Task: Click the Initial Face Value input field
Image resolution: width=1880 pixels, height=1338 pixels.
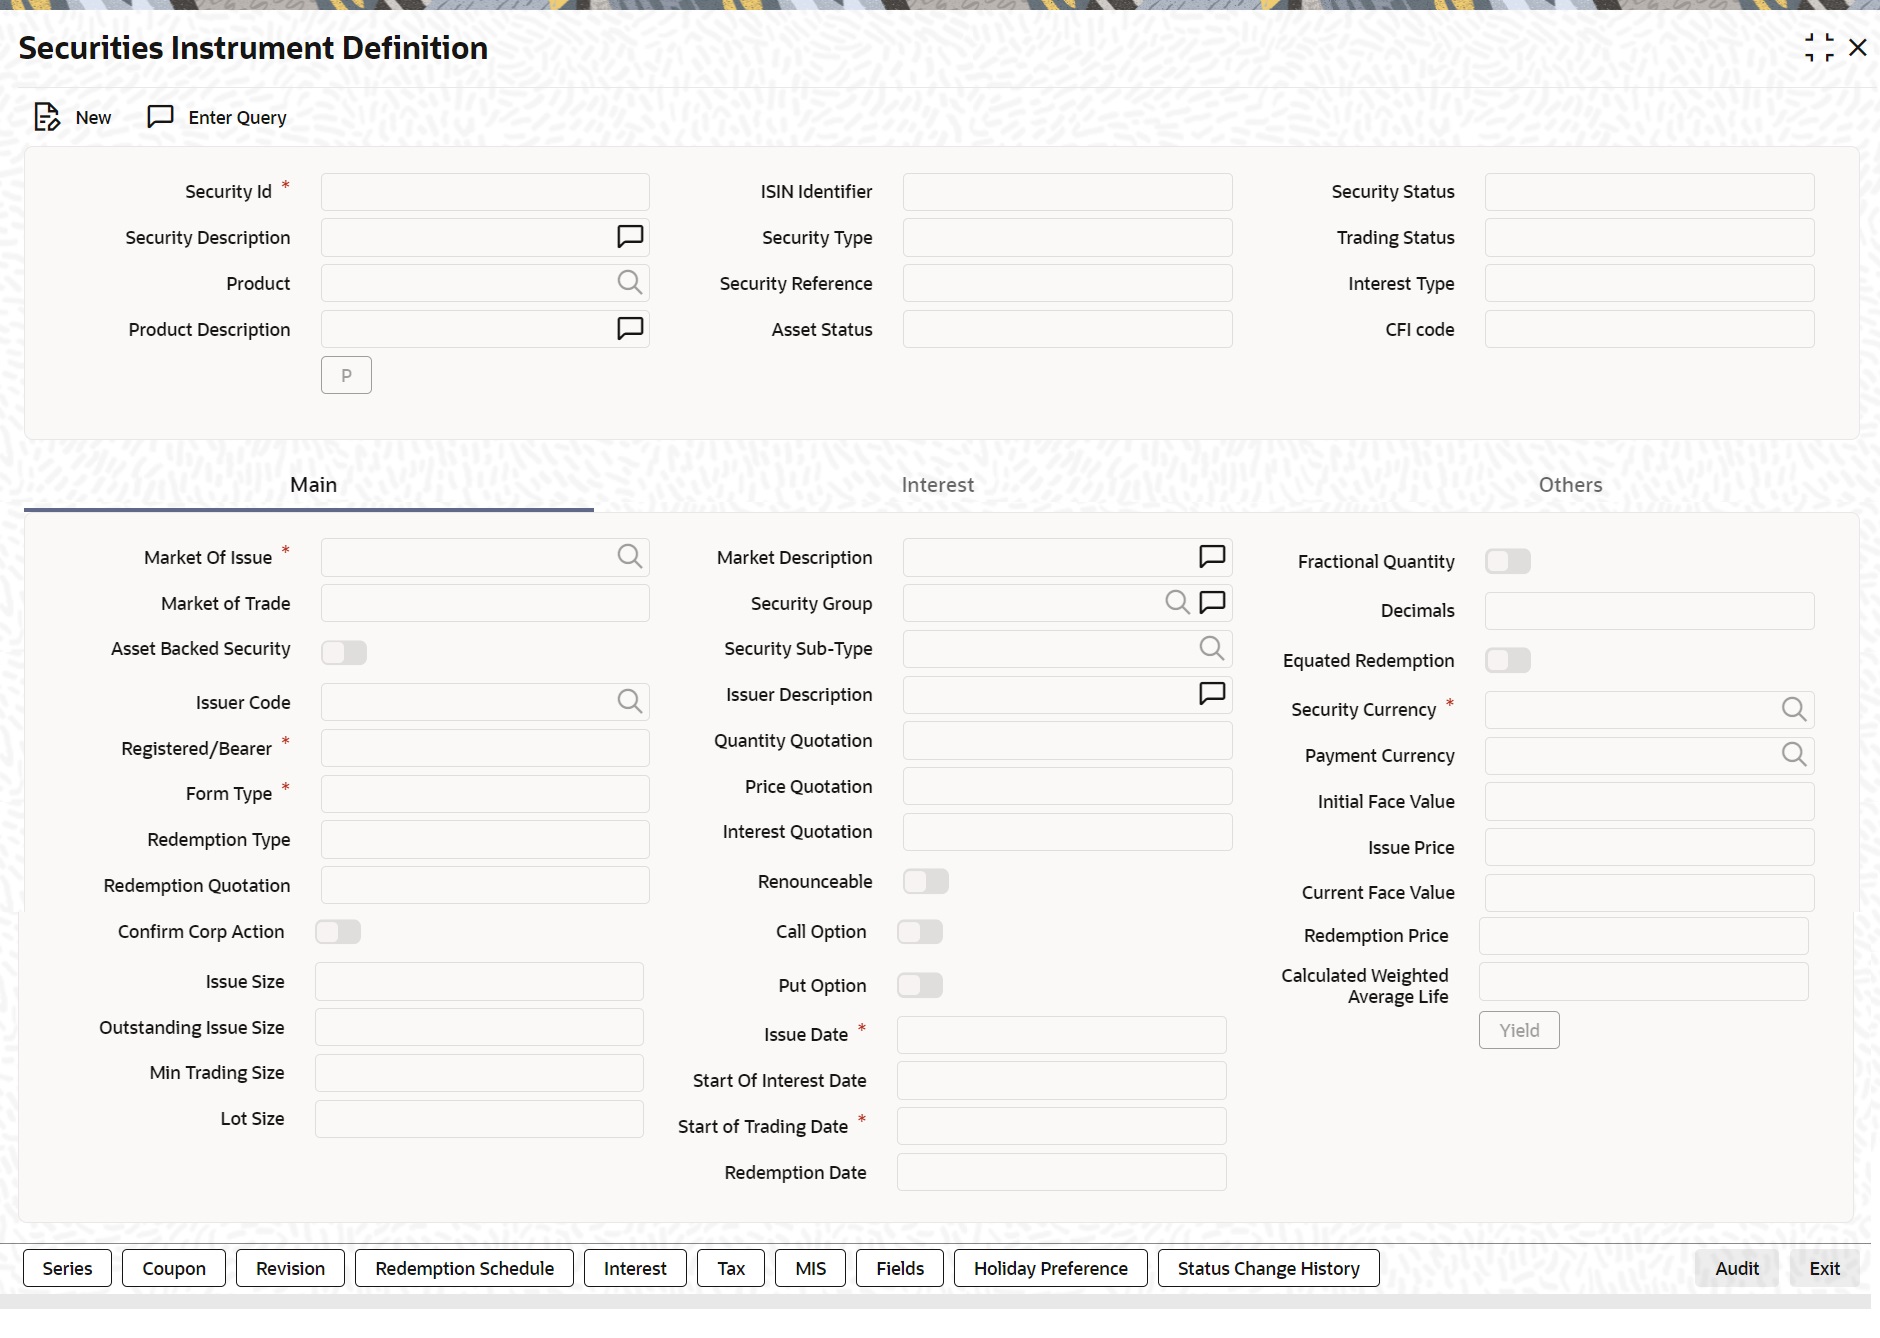Action: pos(1649,802)
